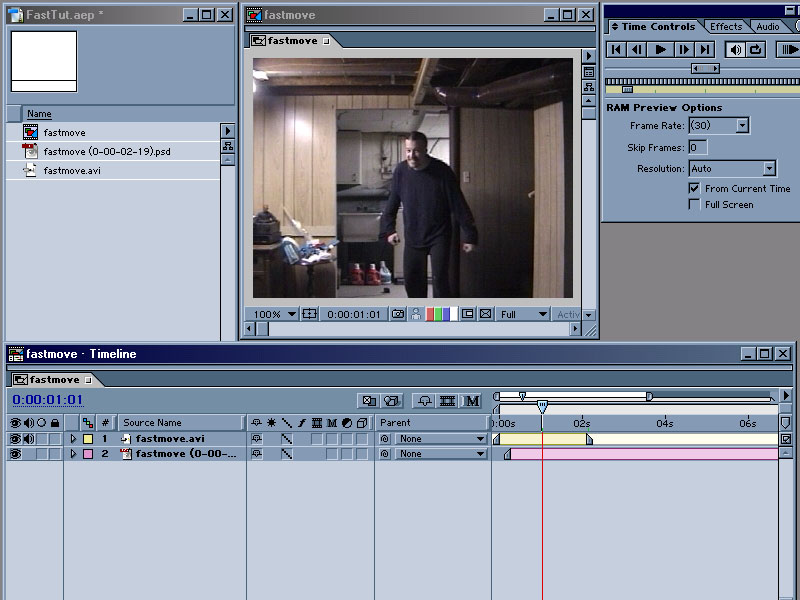Jump to first frame in Time Controls

(x=617, y=49)
